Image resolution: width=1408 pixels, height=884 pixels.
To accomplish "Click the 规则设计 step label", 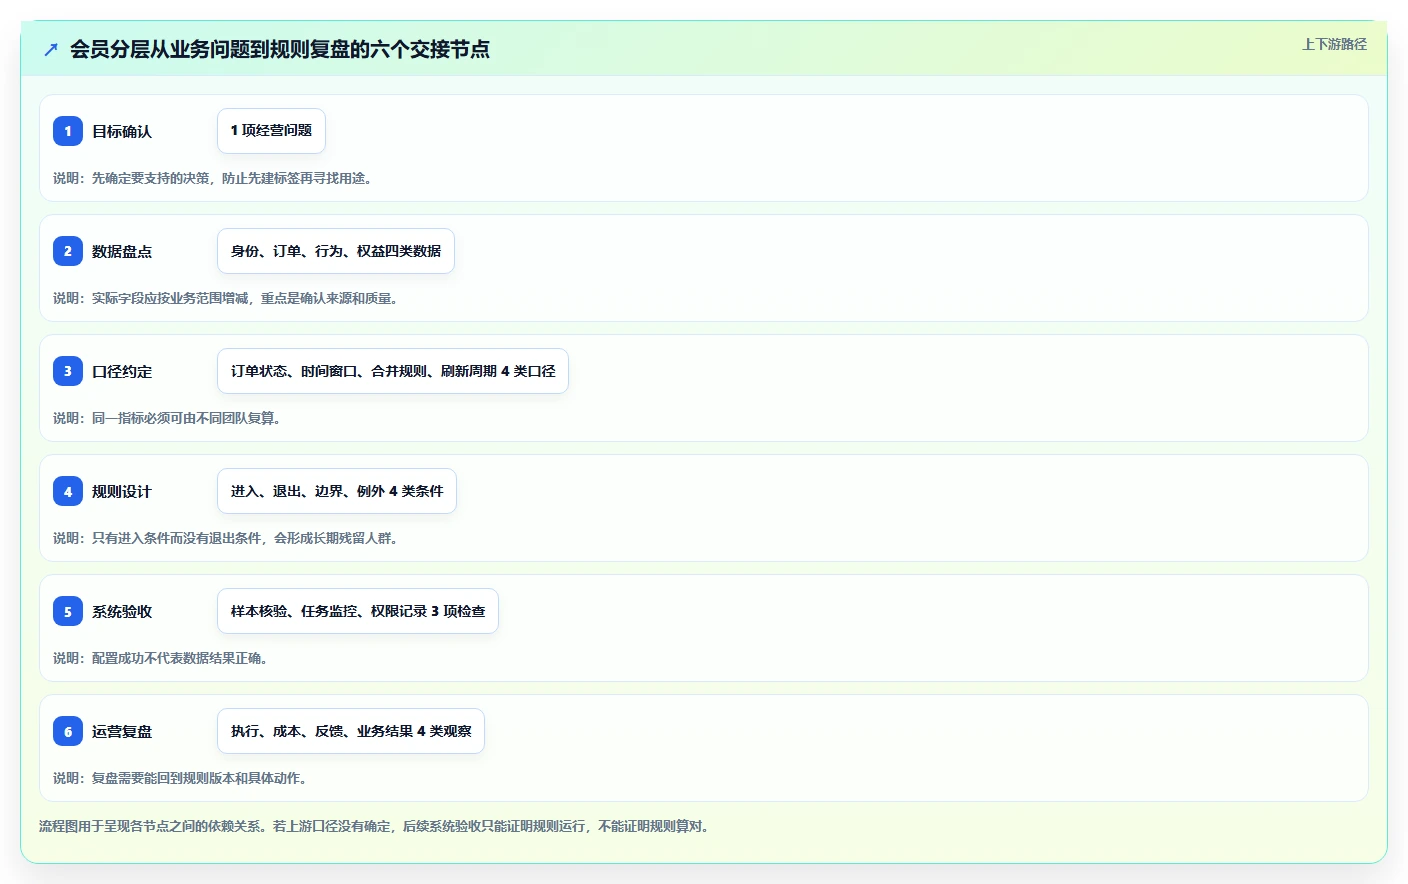I will (122, 491).
